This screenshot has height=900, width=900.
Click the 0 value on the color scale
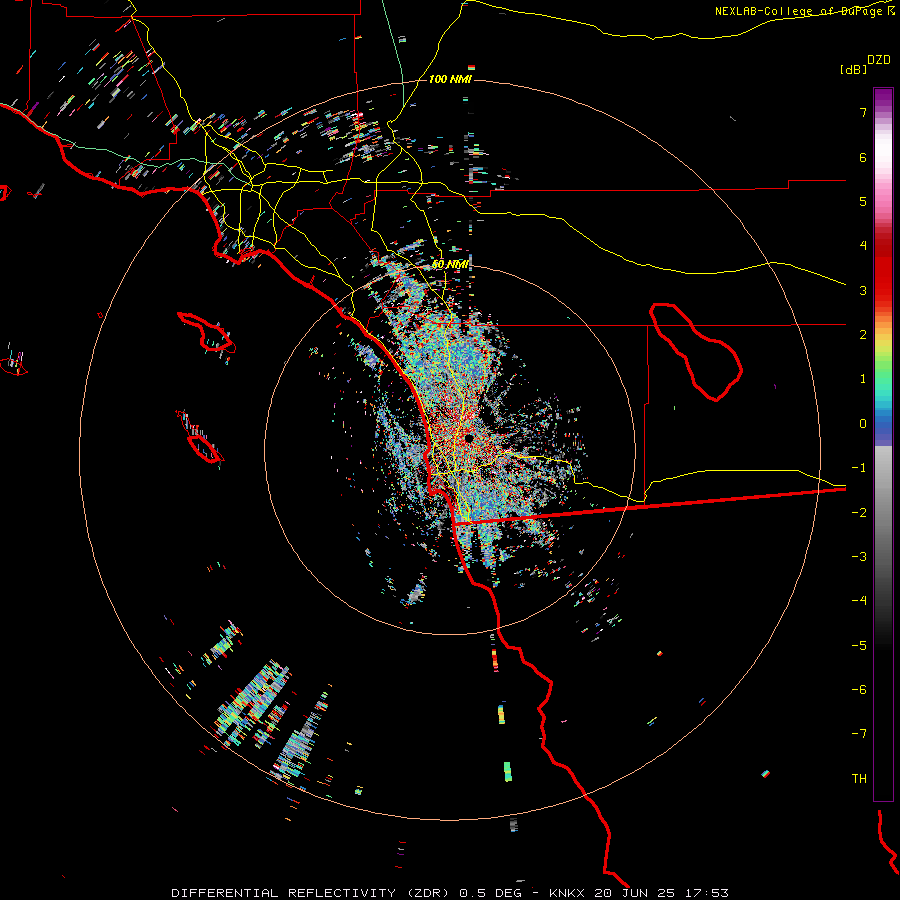863,424
